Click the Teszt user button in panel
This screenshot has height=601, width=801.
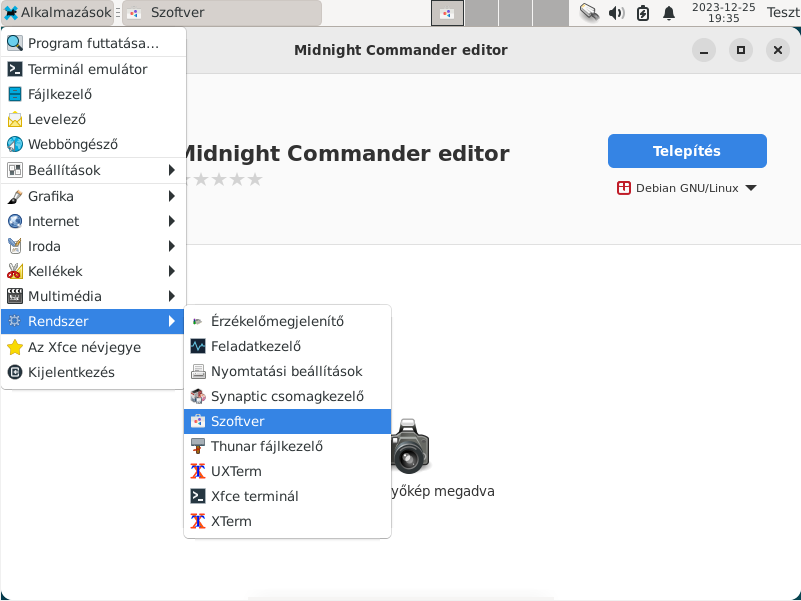(783, 12)
